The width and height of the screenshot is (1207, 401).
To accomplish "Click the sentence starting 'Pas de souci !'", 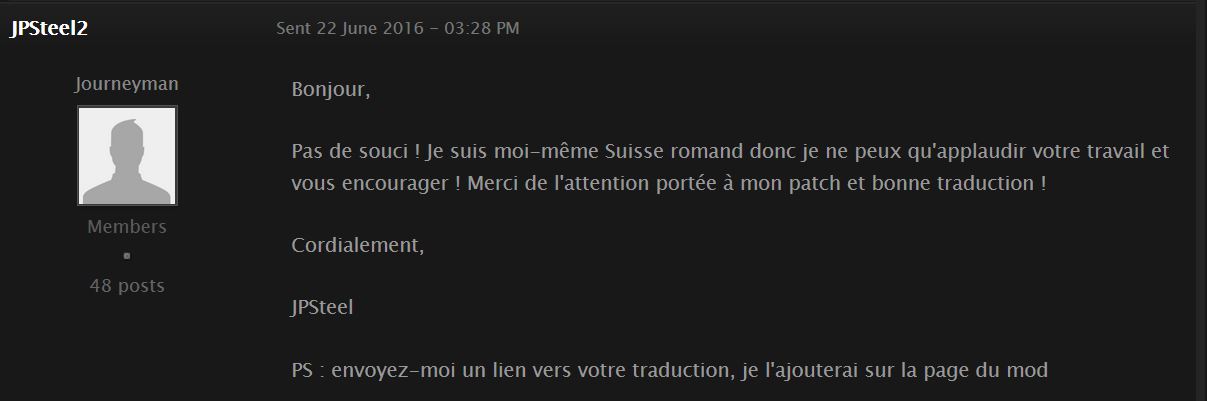I will tap(730, 152).
